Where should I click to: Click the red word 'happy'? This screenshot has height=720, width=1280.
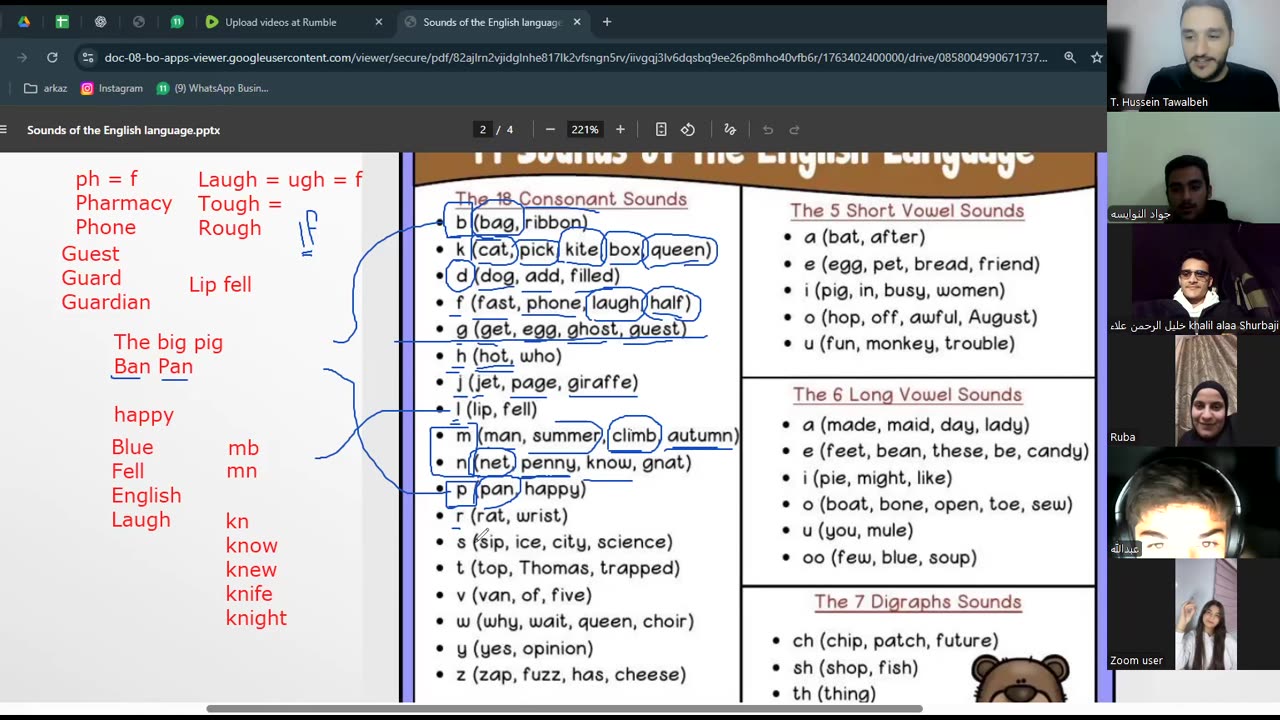[x=144, y=415]
